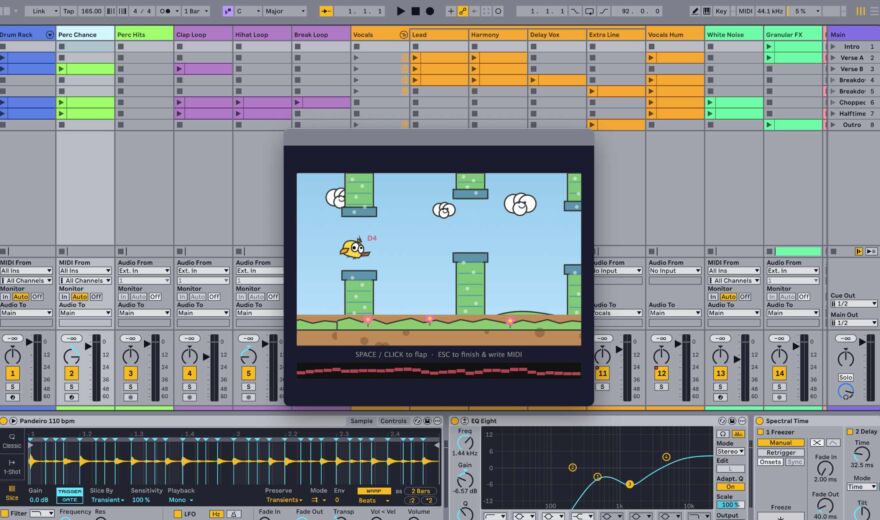Launch the first clip on Granular FX track
The image size is (880, 520).
coord(769,47)
